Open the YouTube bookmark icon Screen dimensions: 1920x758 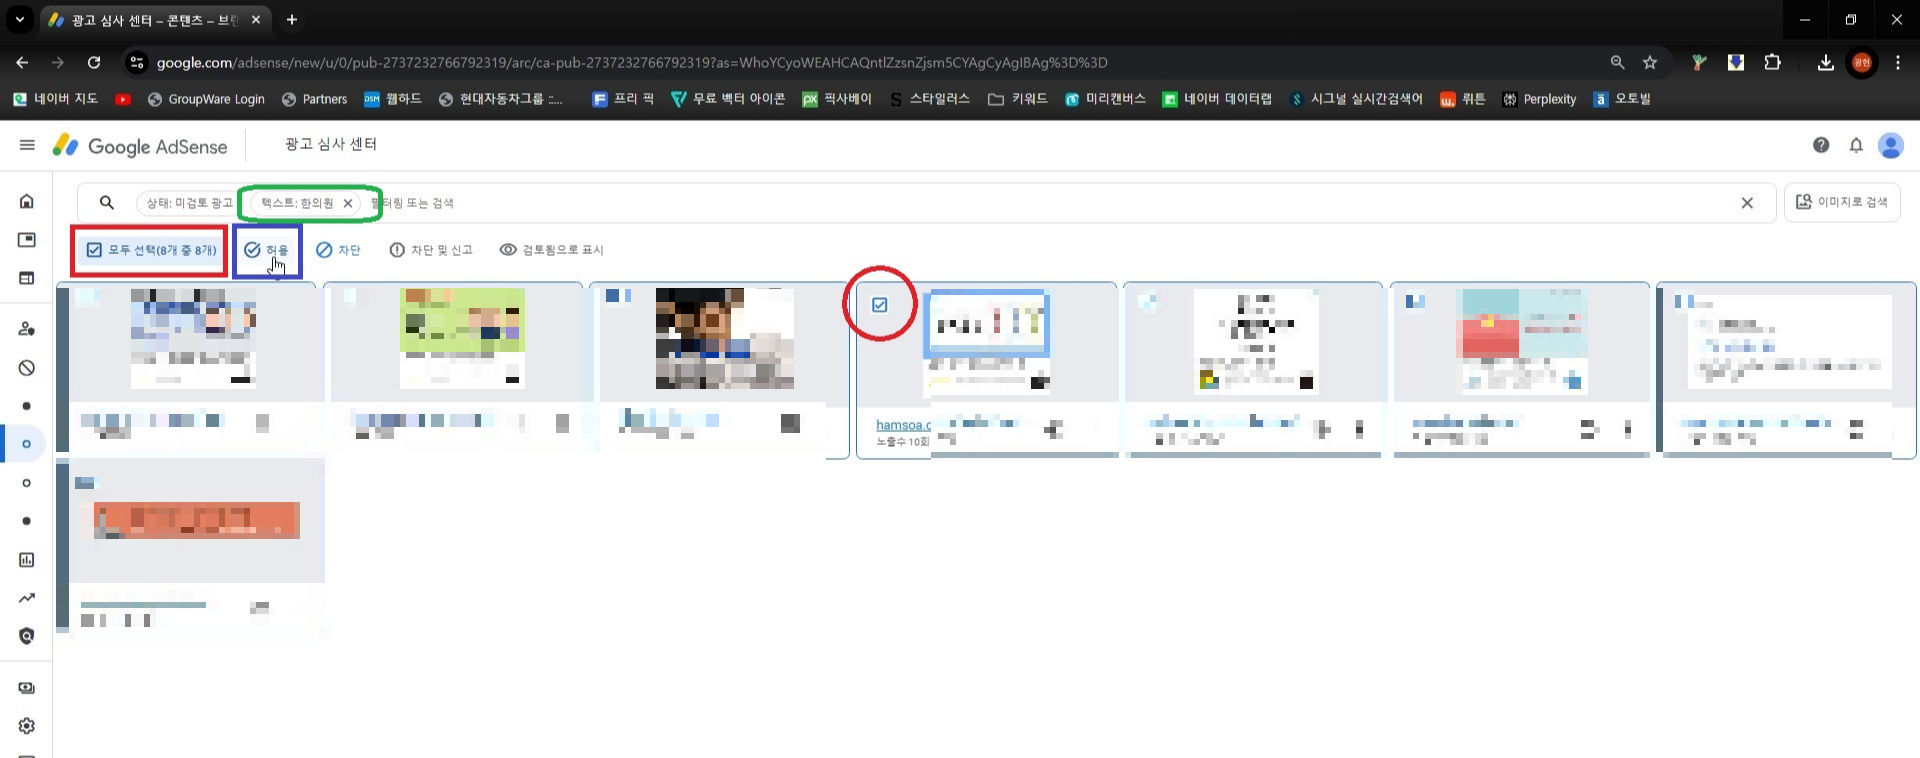(x=123, y=99)
